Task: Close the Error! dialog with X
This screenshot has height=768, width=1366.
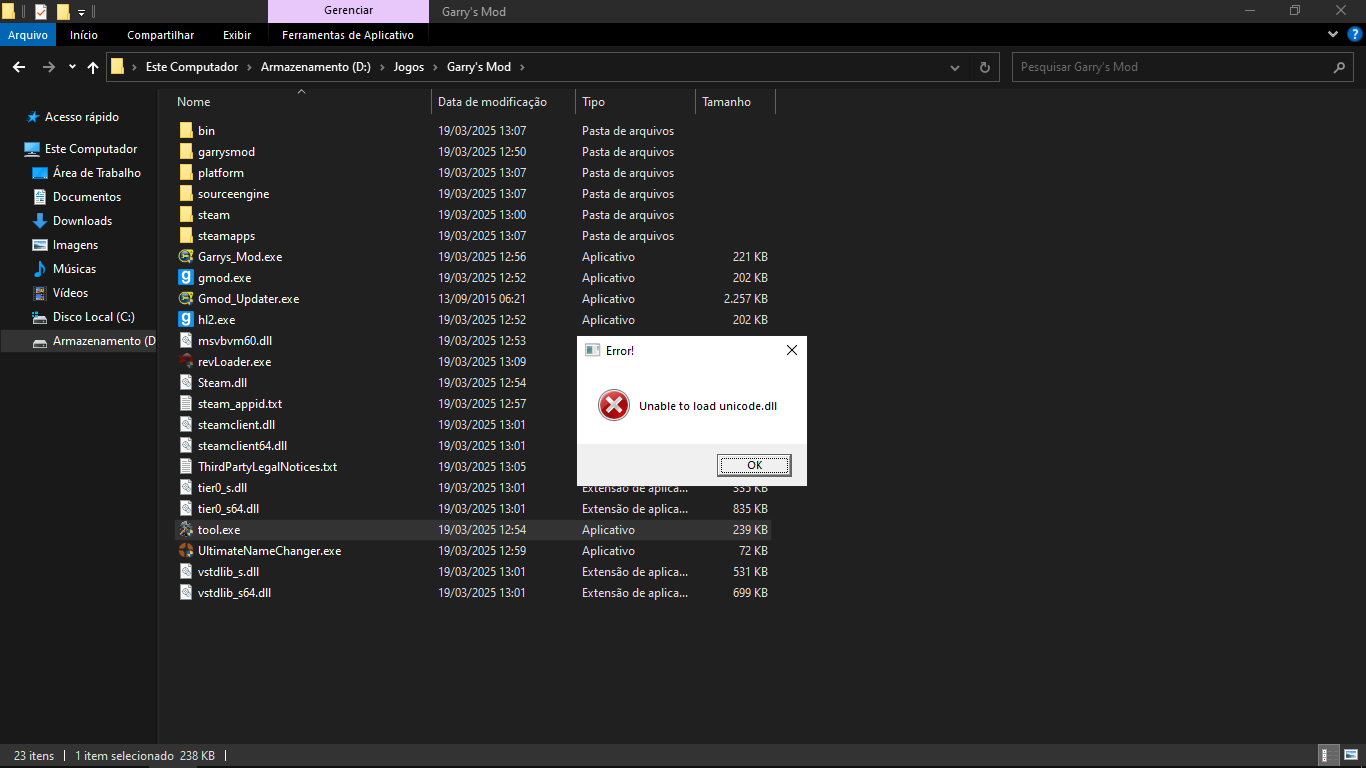Action: click(791, 350)
